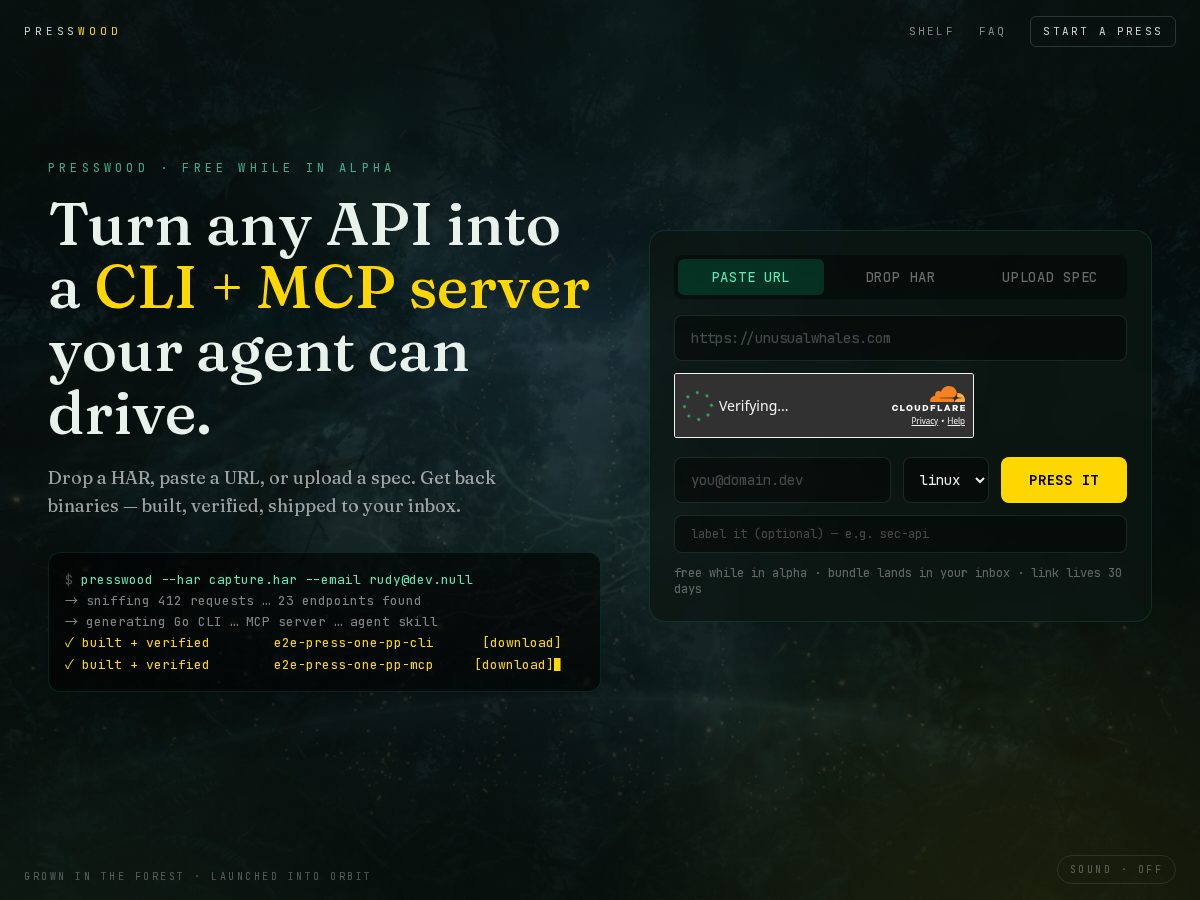Click 'CLI + MCP server' headline text
1200x900 pixels.
(x=342, y=288)
